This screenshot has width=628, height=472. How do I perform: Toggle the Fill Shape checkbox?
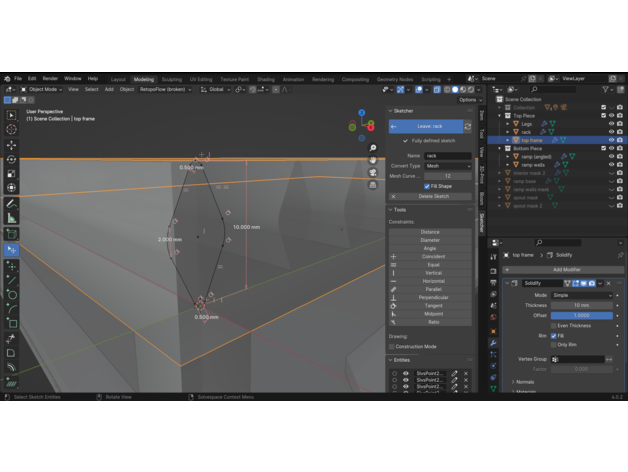pyautogui.click(x=427, y=186)
